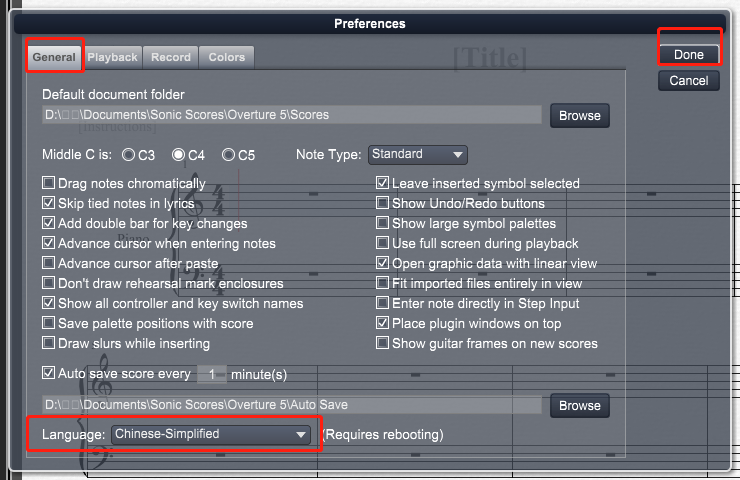The image size is (740, 480).
Task: Click the default document folder path field
Action: click(x=292, y=115)
